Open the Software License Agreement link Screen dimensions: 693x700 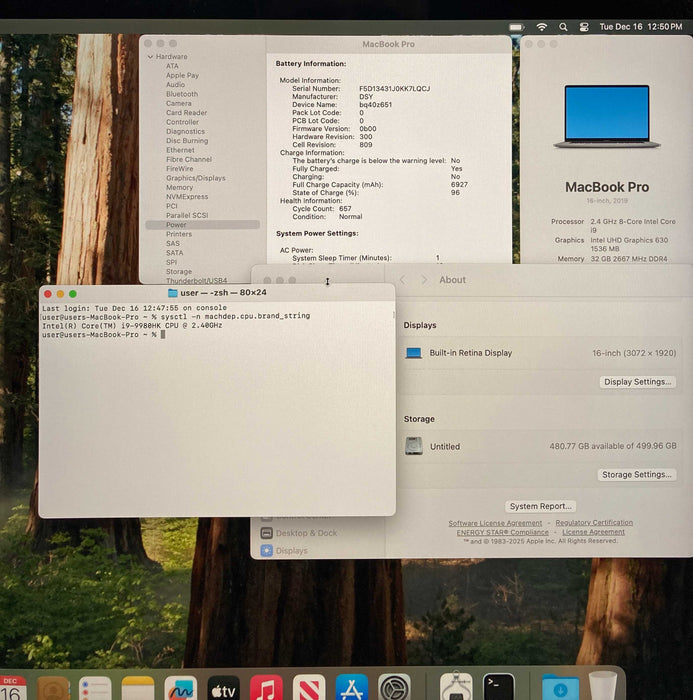click(x=495, y=523)
